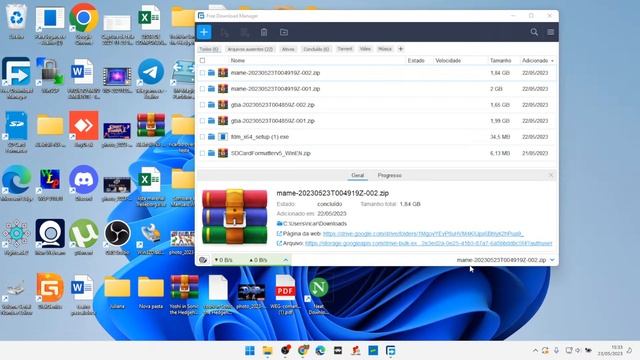Open the search magnifier in Download Manager
Image resolution: width=640 pixels, height=360 pixels.
534,32
